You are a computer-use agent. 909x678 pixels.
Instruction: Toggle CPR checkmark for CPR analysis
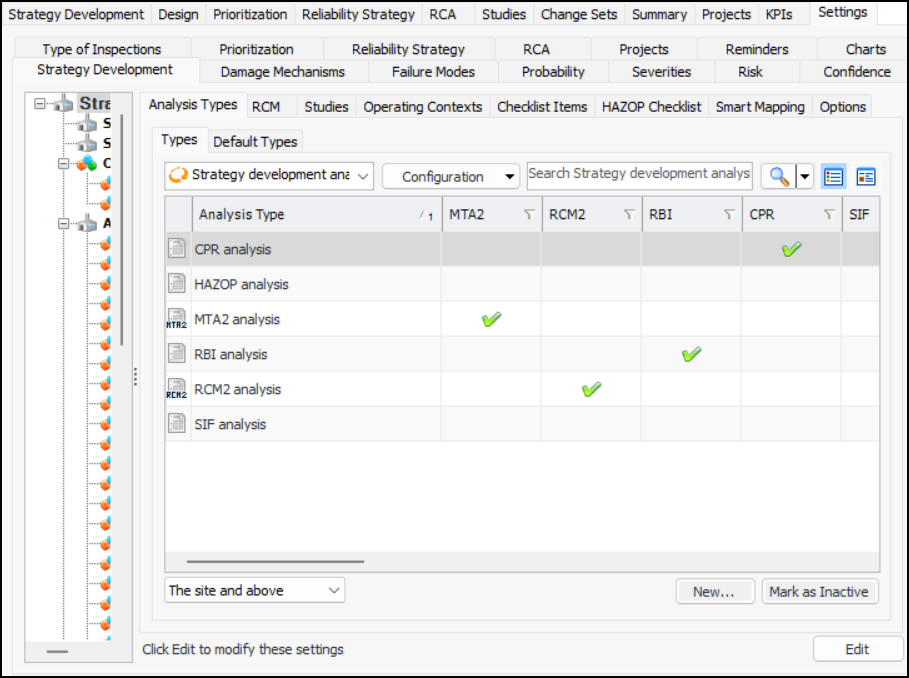point(791,250)
